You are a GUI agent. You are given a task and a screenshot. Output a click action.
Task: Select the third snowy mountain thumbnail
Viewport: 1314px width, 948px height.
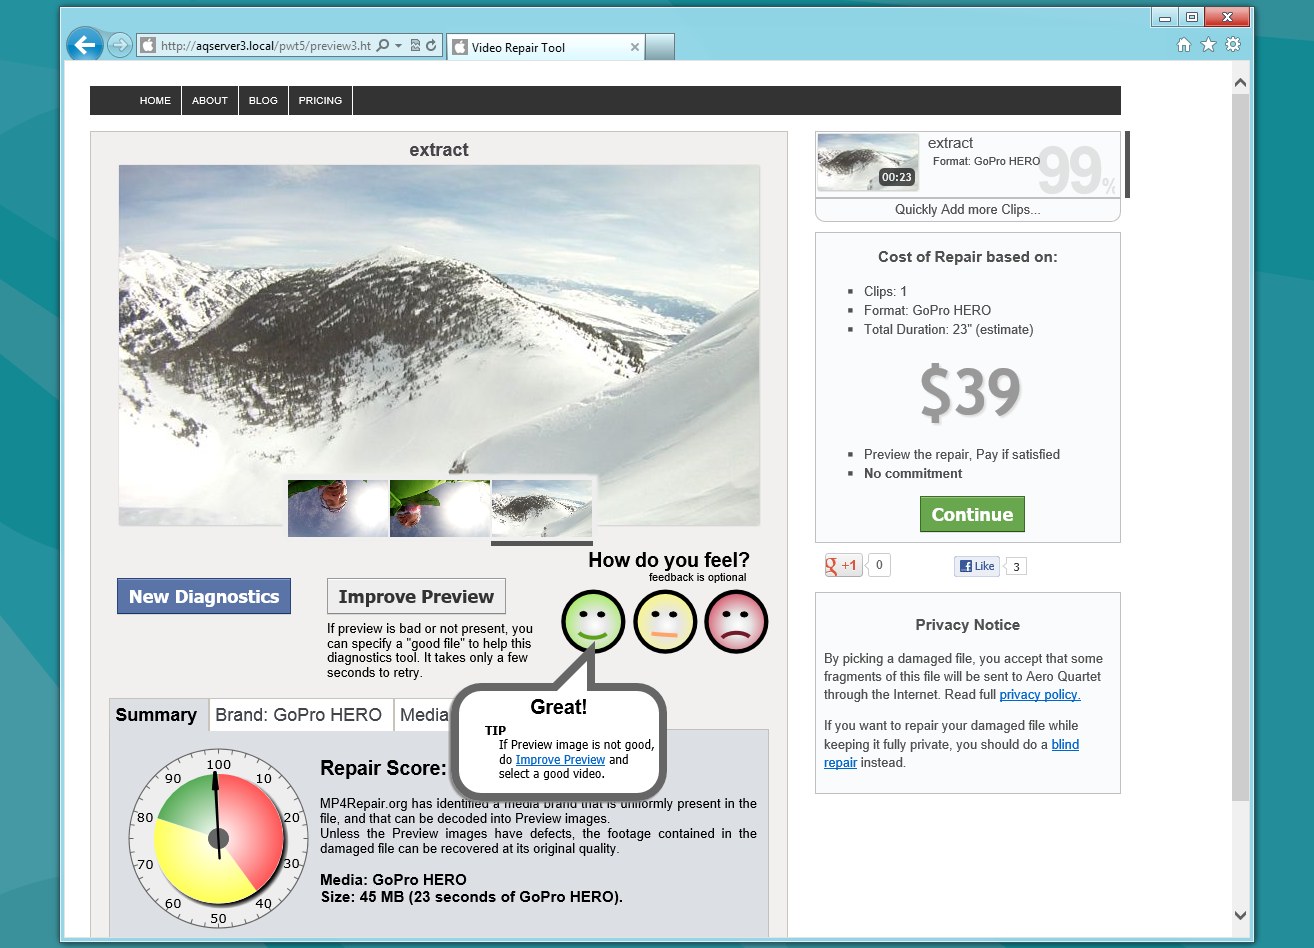[542, 508]
